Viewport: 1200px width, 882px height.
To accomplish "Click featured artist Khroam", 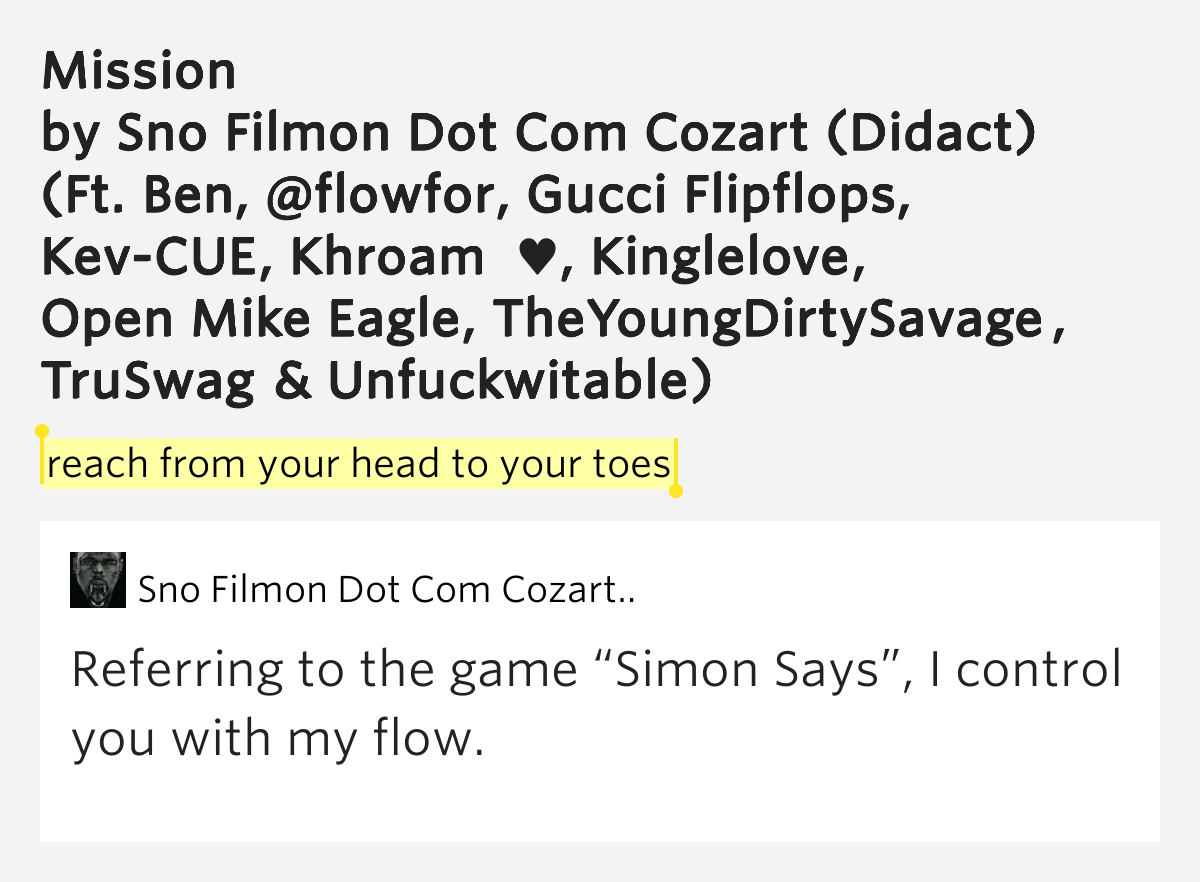I will click(x=386, y=258).
